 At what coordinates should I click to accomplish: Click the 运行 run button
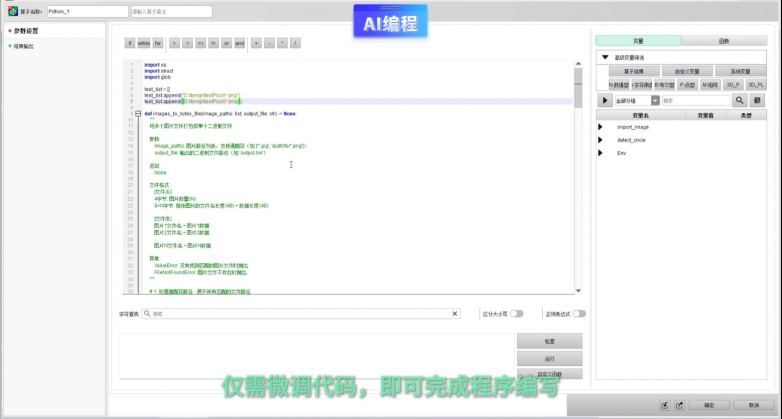pos(549,358)
